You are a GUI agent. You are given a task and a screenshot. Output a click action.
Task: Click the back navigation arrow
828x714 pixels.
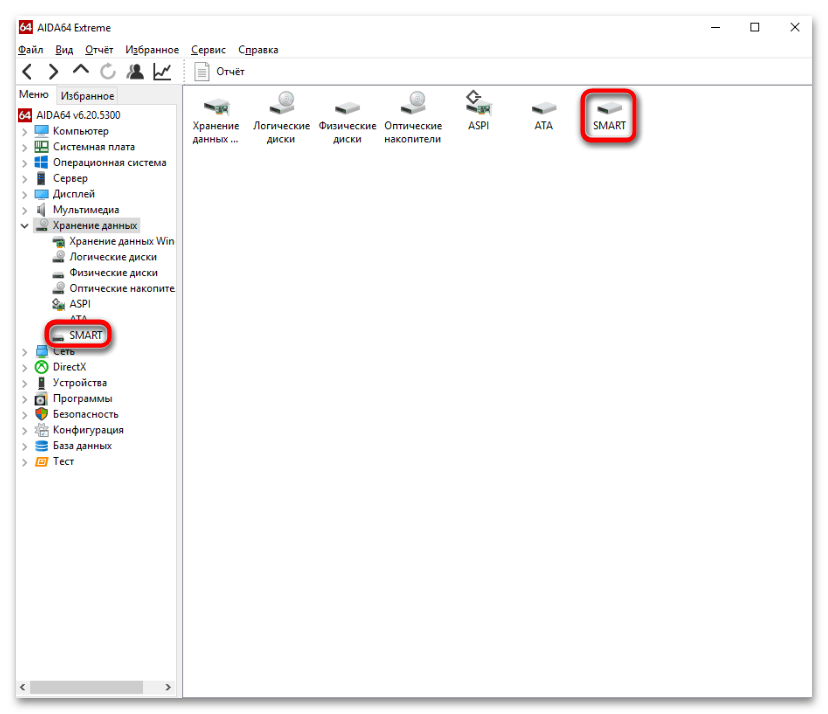[x=27, y=71]
